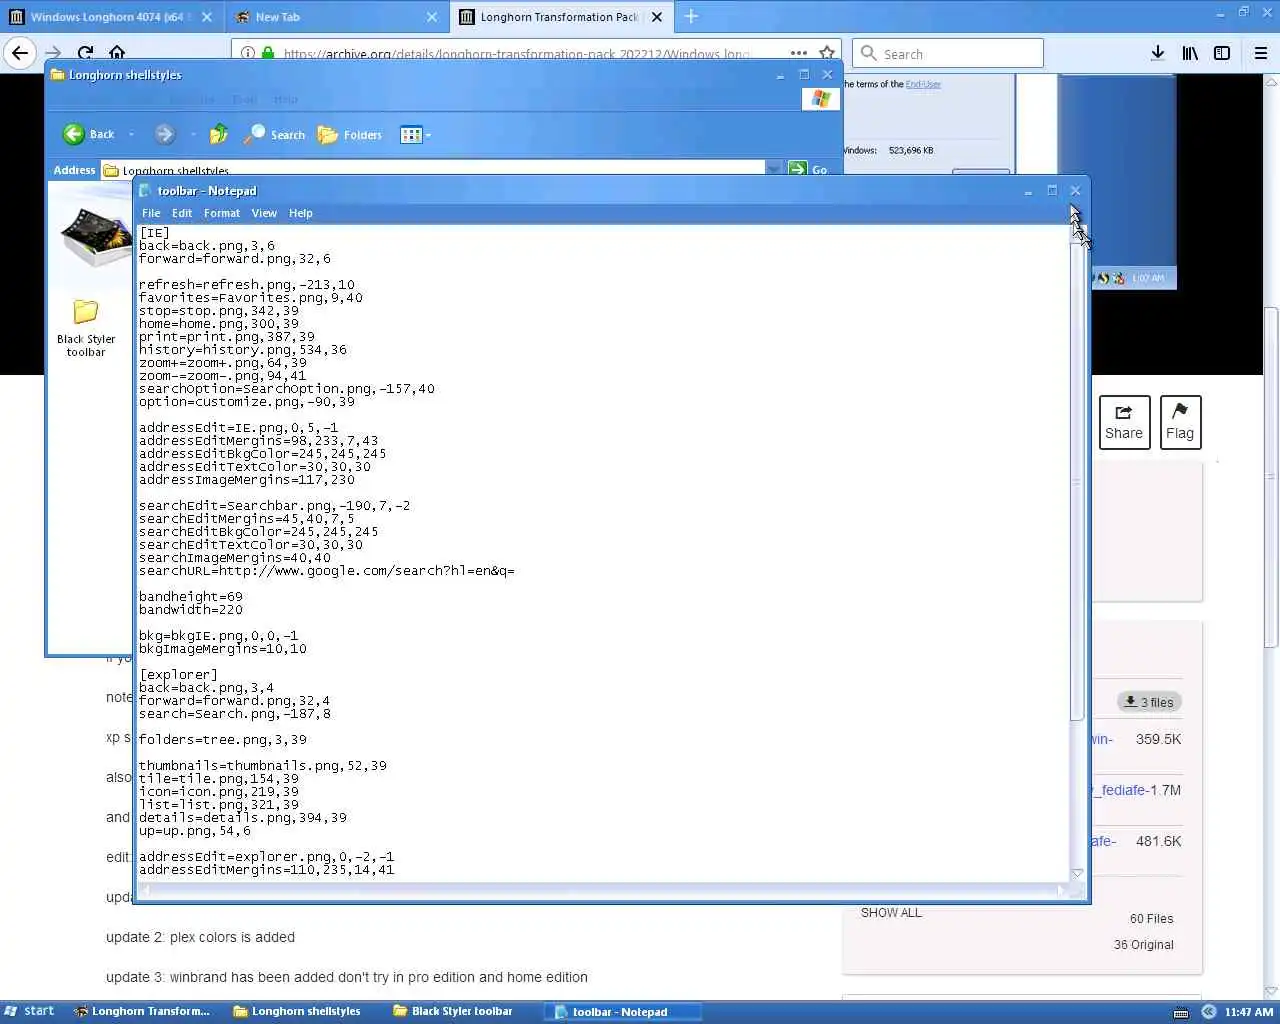Switch to Black Styler toolbar taskbar item

[x=453, y=1011]
